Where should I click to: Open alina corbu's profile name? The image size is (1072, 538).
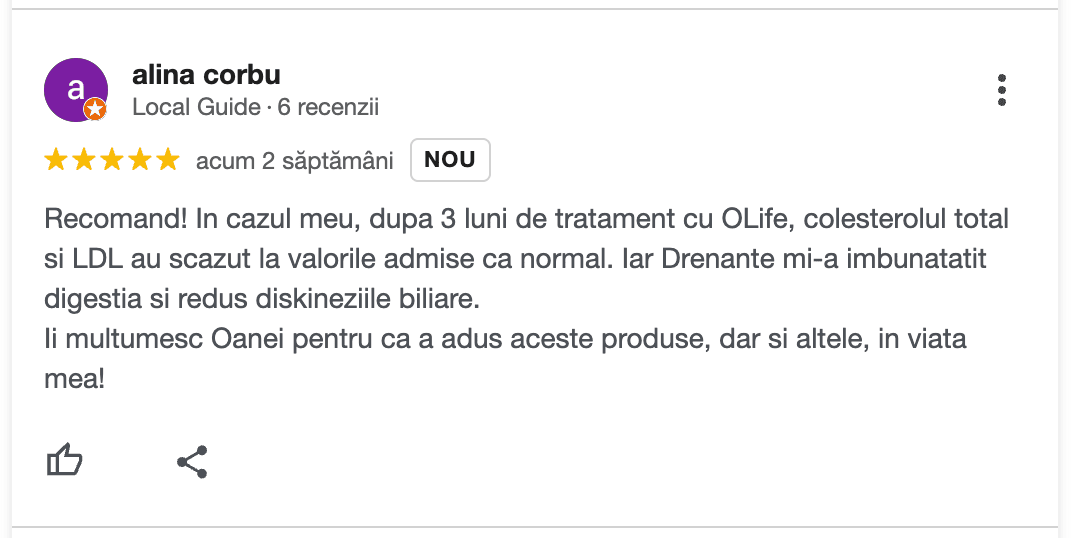tap(206, 75)
